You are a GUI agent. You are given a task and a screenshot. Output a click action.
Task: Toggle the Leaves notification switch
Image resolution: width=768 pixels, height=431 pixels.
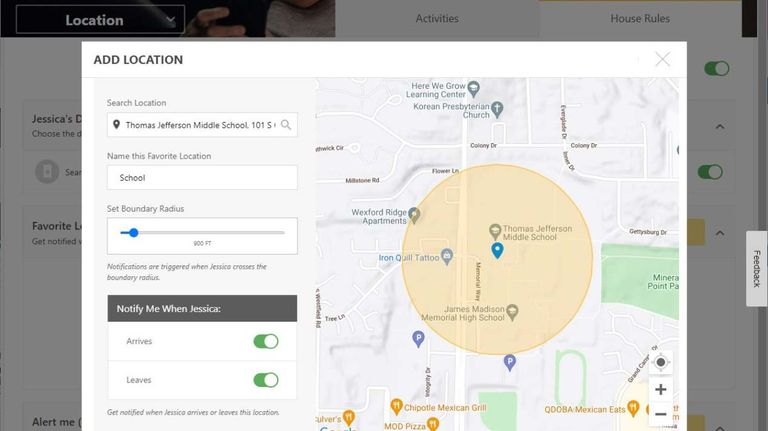pyautogui.click(x=265, y=380)
